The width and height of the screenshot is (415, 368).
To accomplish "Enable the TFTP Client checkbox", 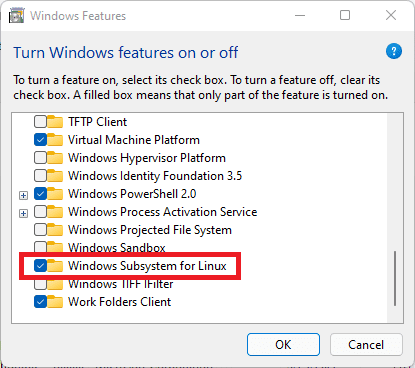I will pos(40,122).
